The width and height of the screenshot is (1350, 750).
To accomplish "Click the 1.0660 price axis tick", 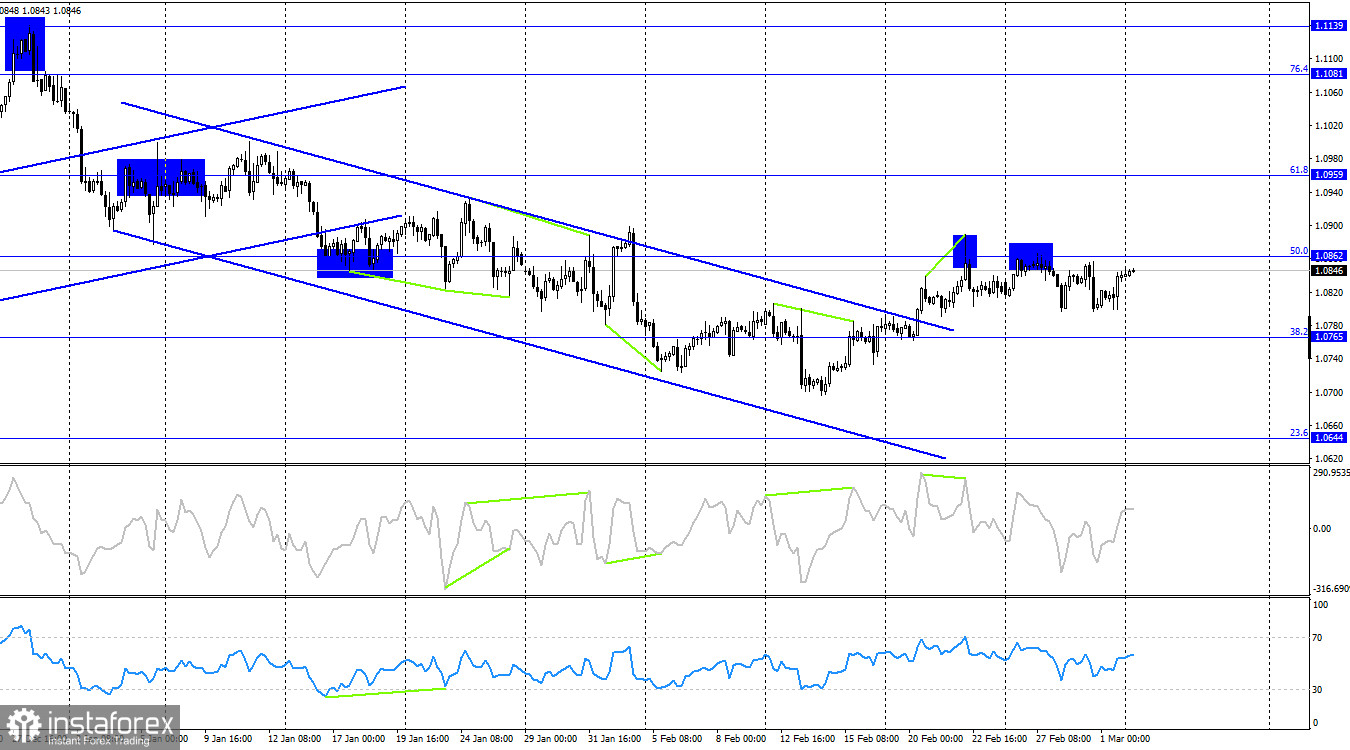I will click(x=1330, y=426).
